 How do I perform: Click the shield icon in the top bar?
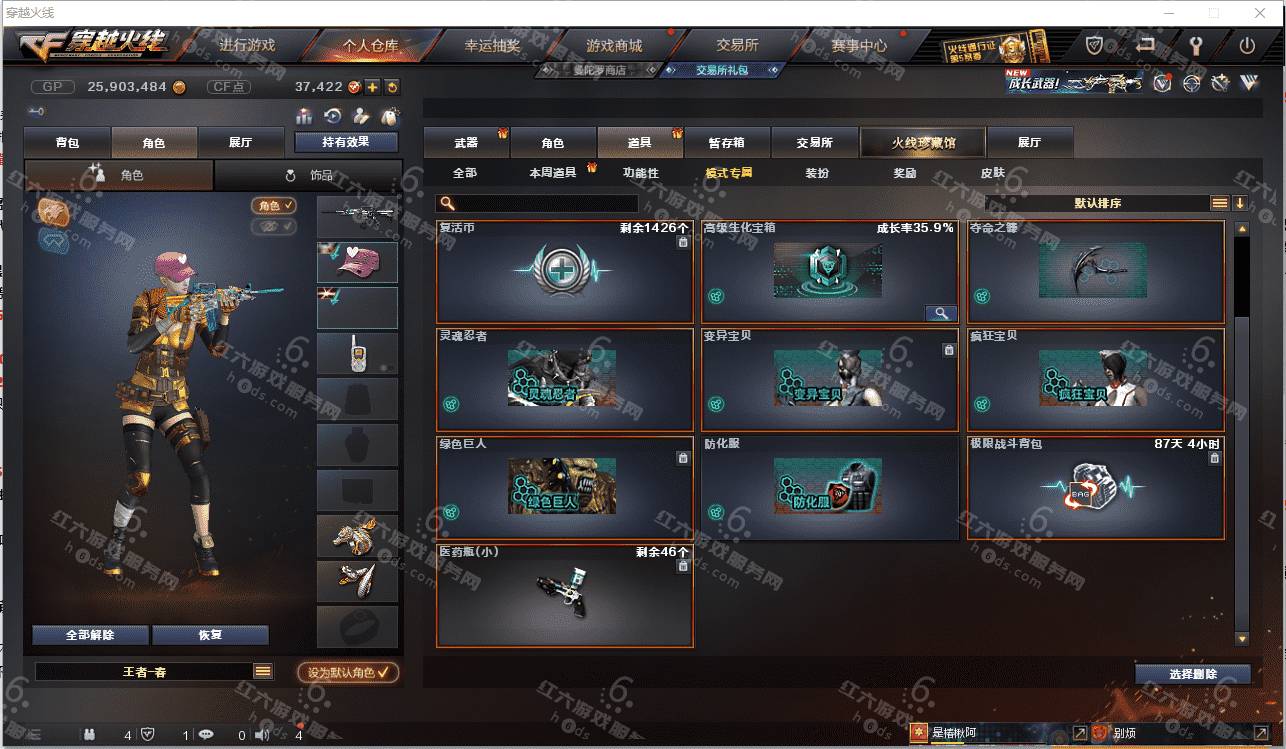[1095, 46]
